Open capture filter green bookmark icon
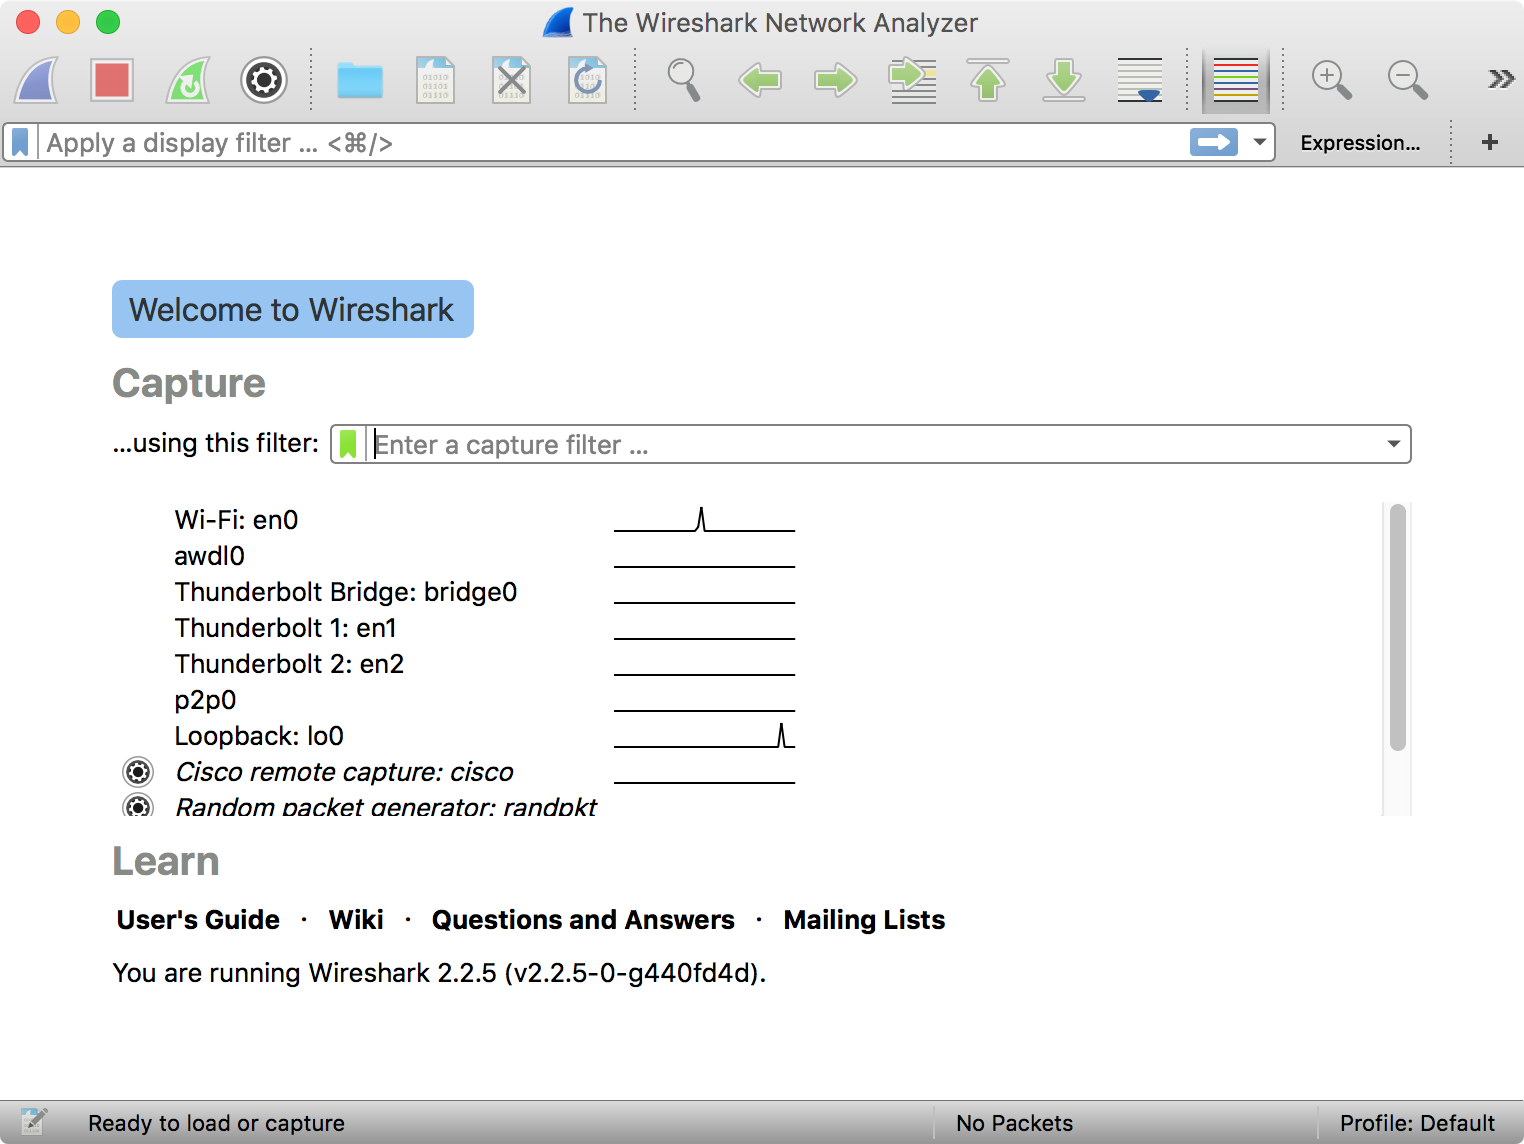 click(348, 444)
